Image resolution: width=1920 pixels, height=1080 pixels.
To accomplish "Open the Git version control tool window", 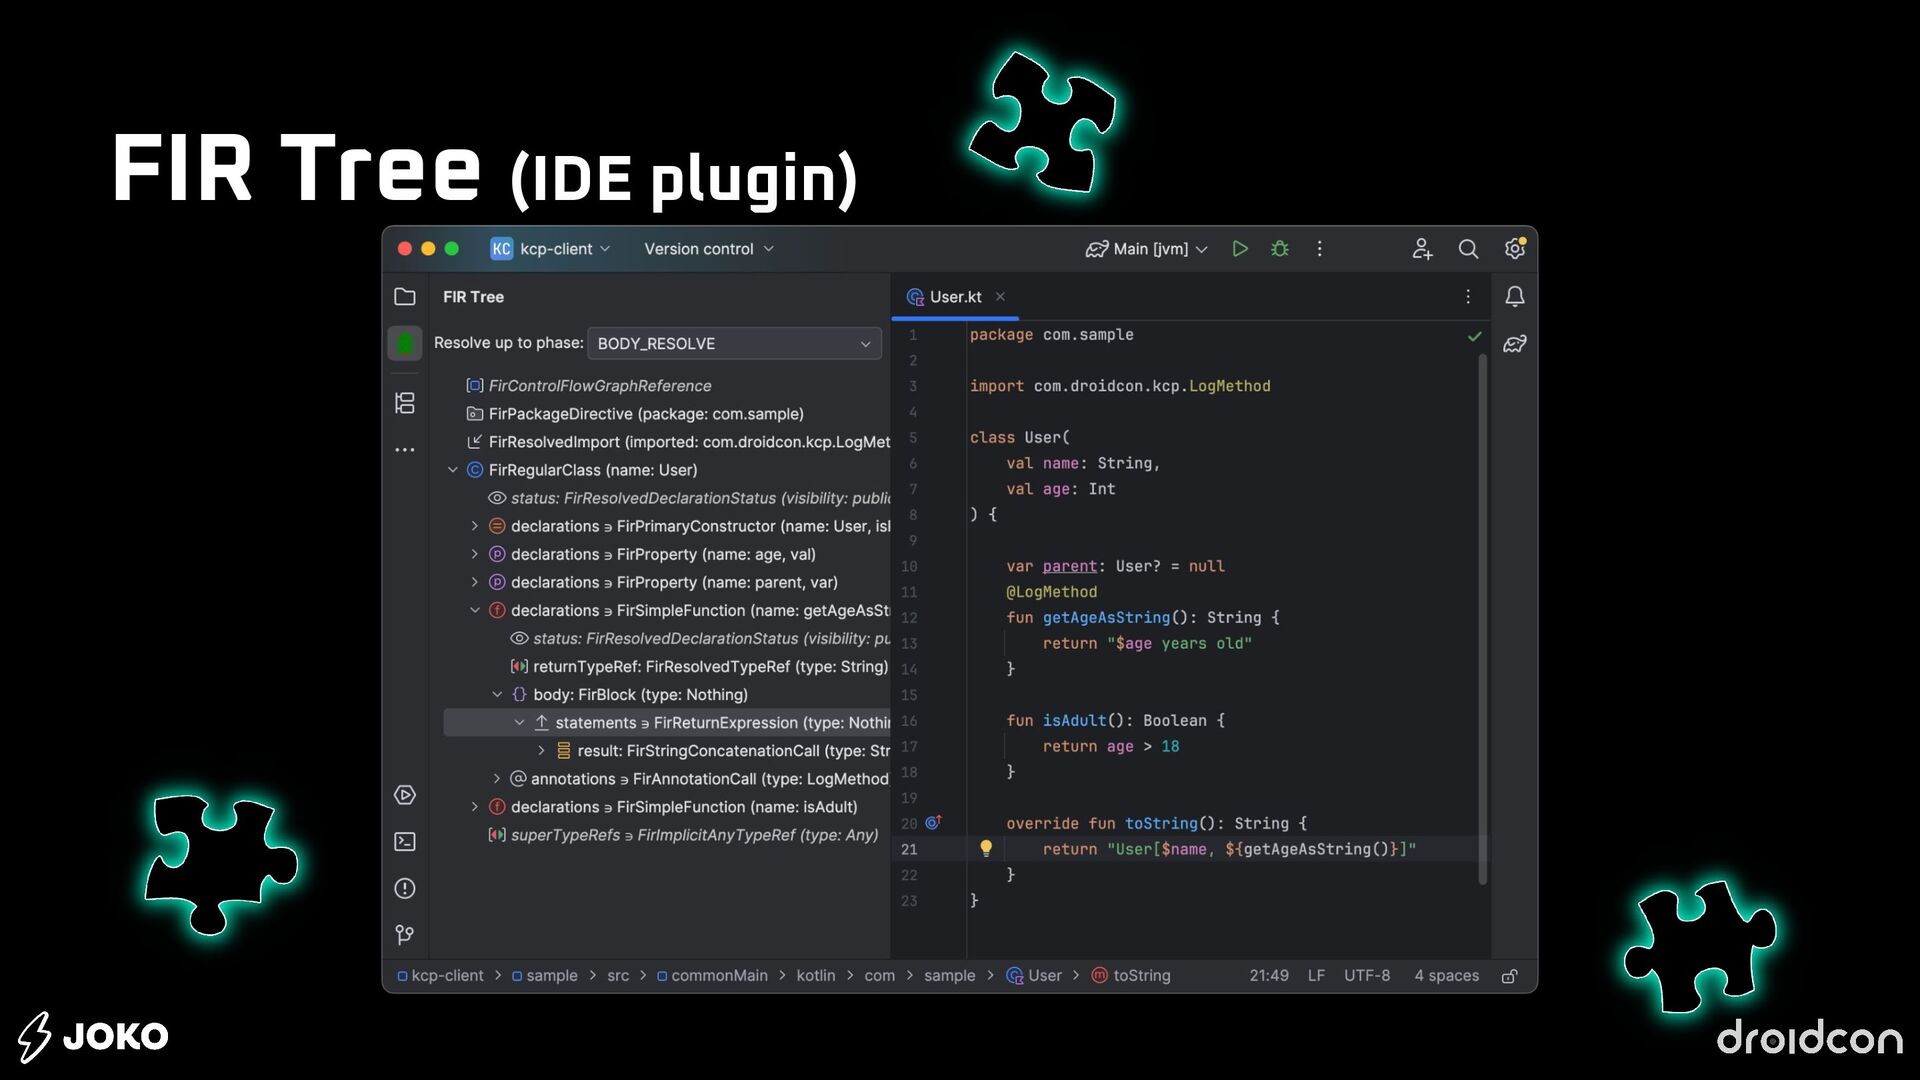I will [x=405, y=935].
